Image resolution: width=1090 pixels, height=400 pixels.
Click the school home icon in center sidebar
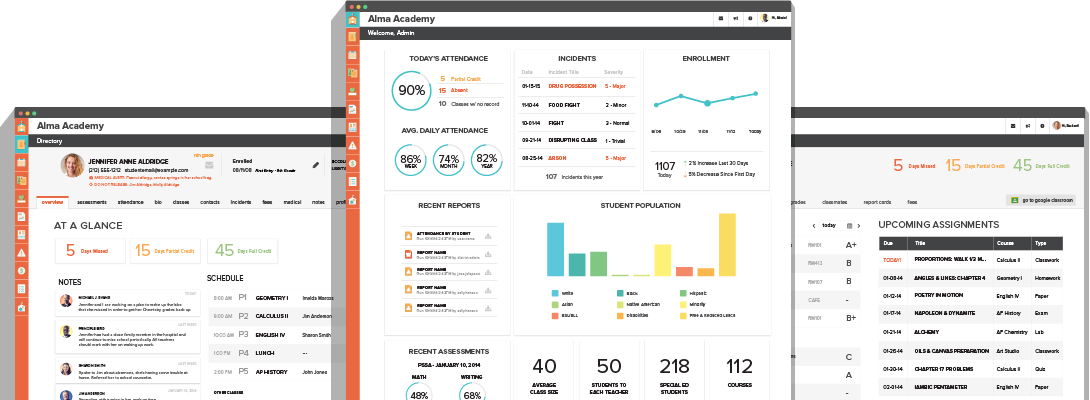click(353, 18)
